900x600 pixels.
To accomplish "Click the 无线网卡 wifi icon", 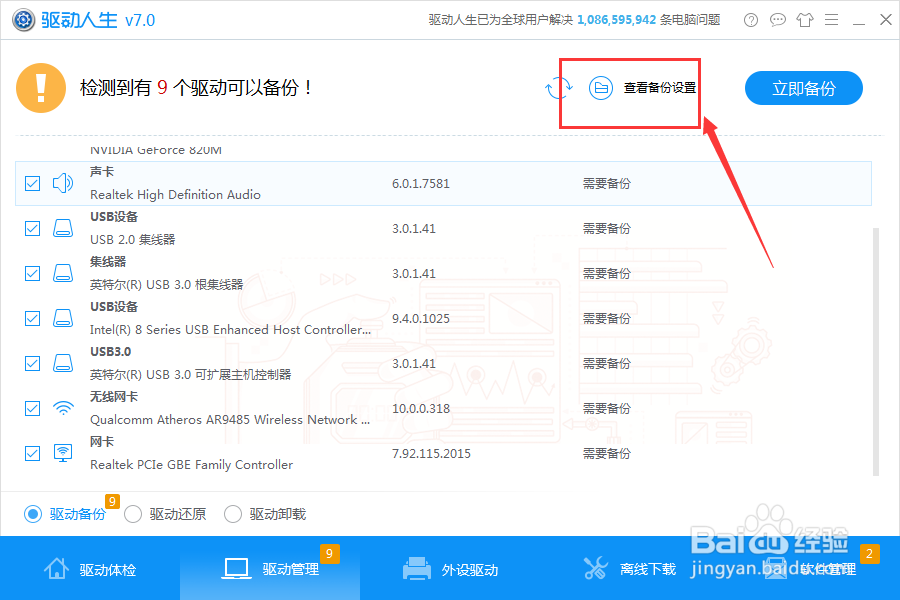I will coord(63,408).
